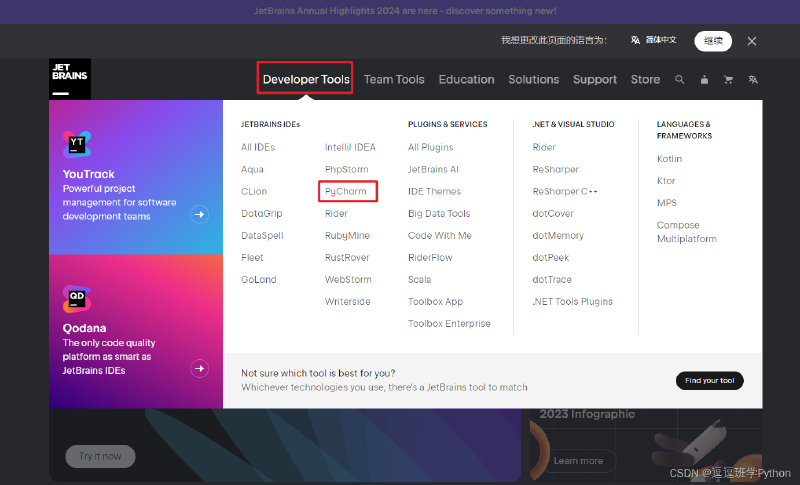Image resolution: width=800 pixels, height=485 pixels.
Task: Open the All Plugins link
Action: [430, 147]
